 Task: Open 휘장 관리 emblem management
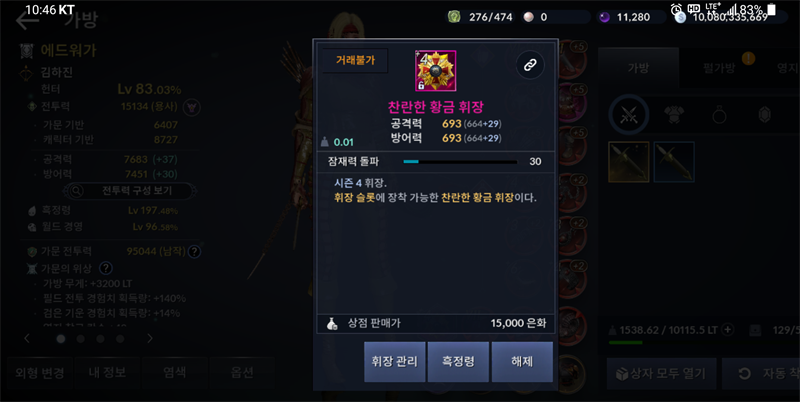tap(394, 362)
